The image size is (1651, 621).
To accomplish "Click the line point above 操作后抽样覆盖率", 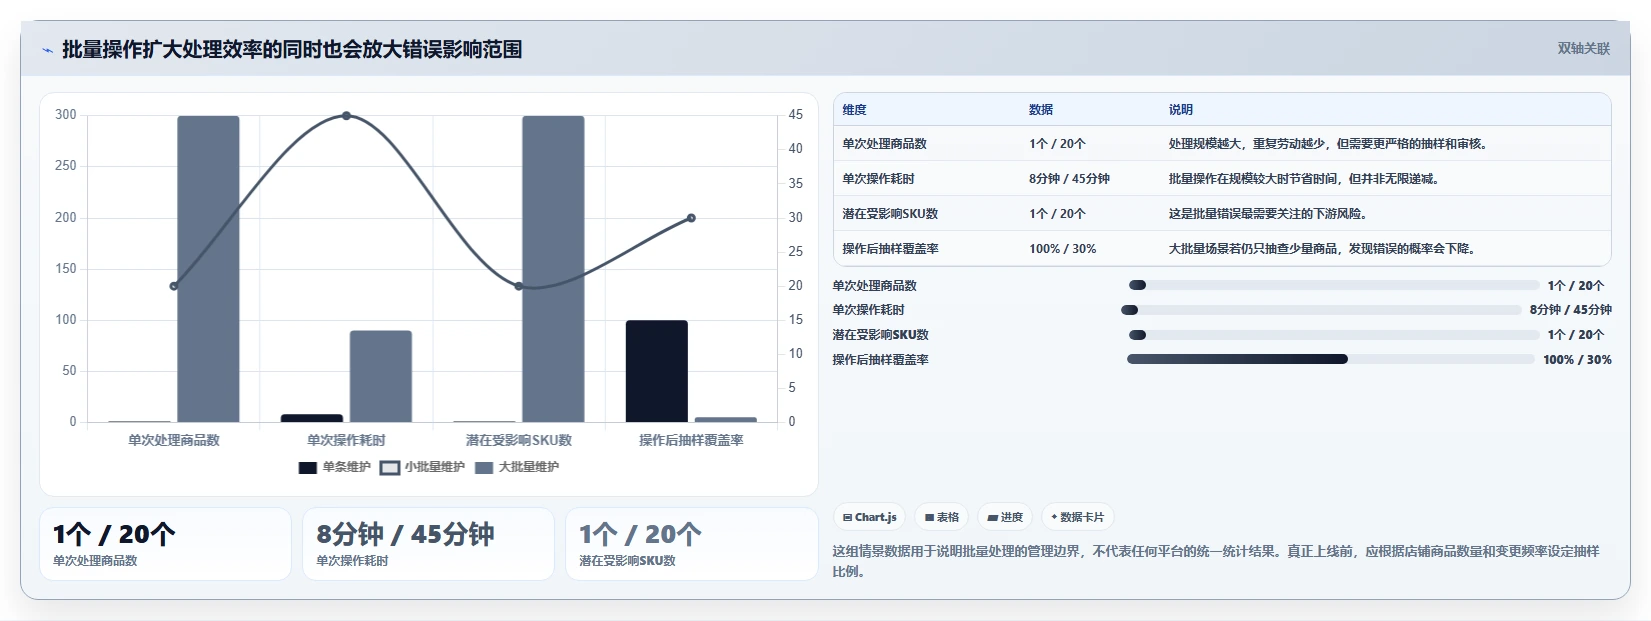I will point(691,218).
